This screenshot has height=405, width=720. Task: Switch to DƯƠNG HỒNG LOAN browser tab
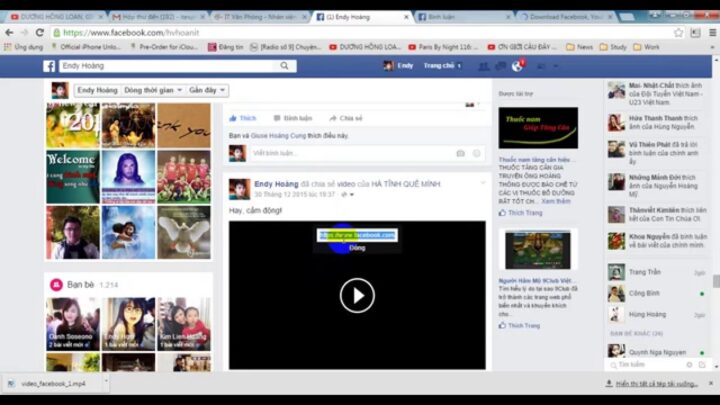[x=55, y=17]
